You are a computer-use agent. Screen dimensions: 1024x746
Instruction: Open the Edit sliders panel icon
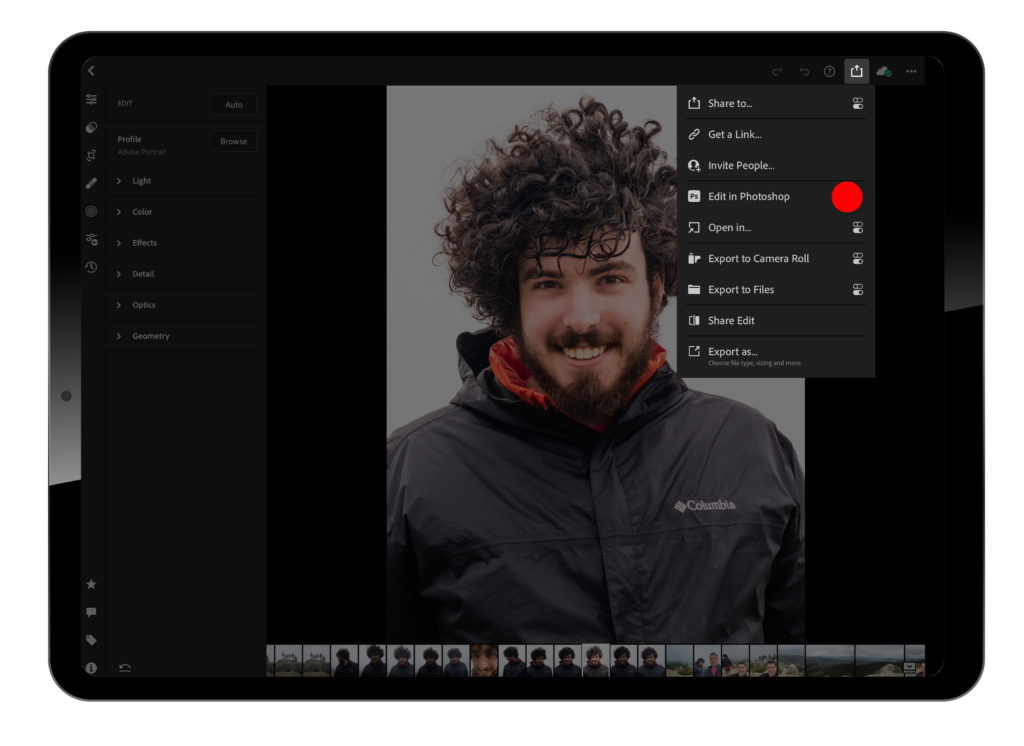[x=91, y=99]
